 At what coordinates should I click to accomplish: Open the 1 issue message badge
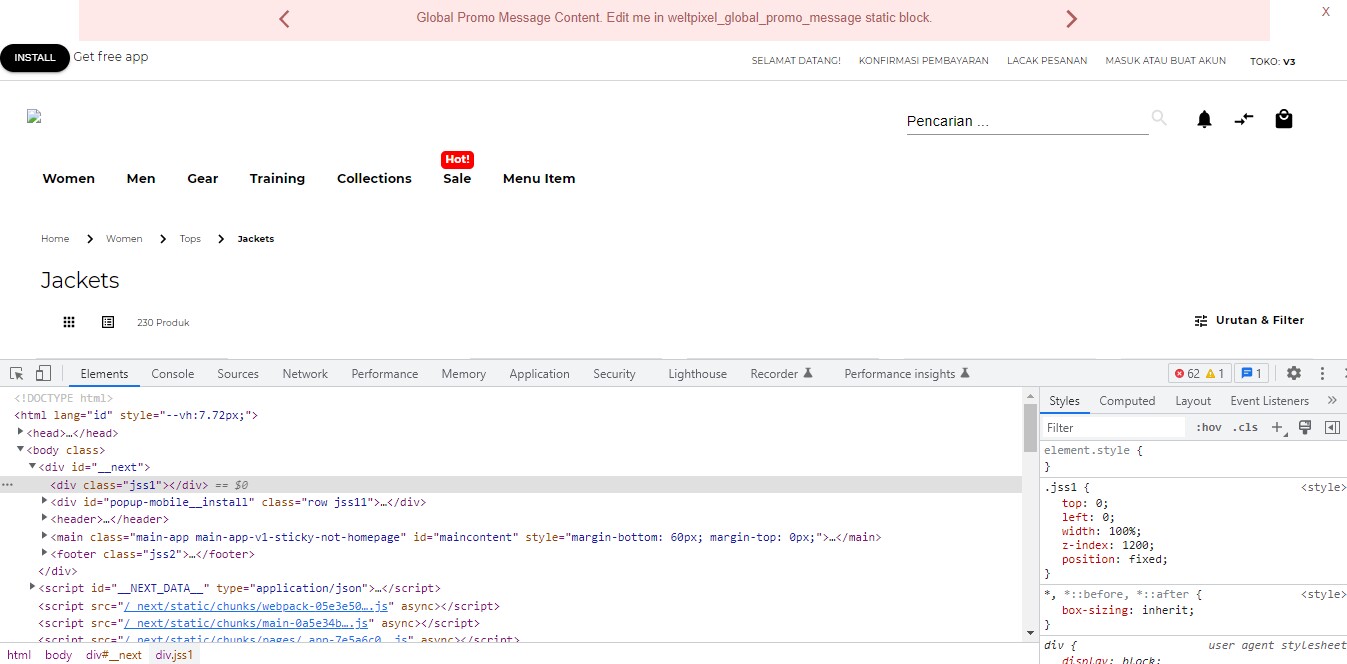(1251, 374)
